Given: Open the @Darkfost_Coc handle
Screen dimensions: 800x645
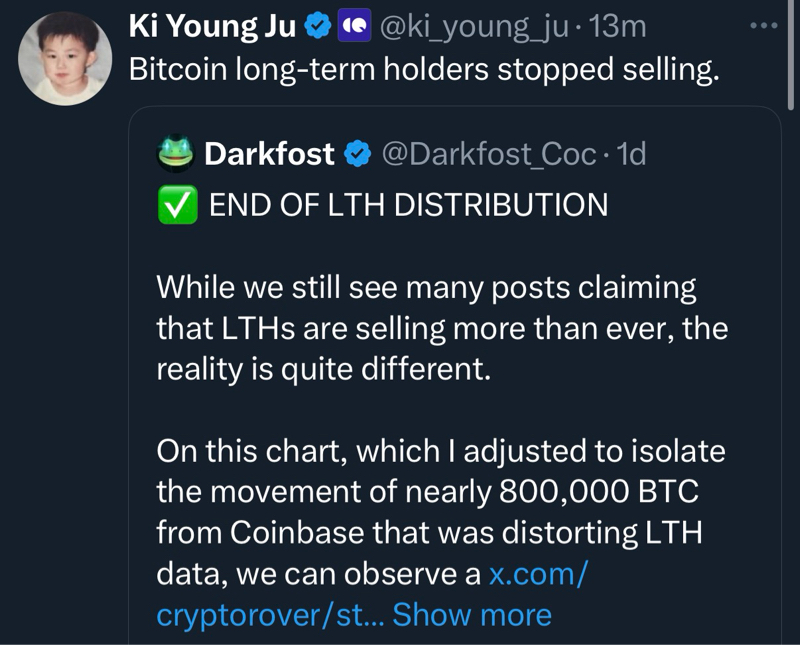Looking at the screenshot, I should pyautogui.click(x=490, y=154).
